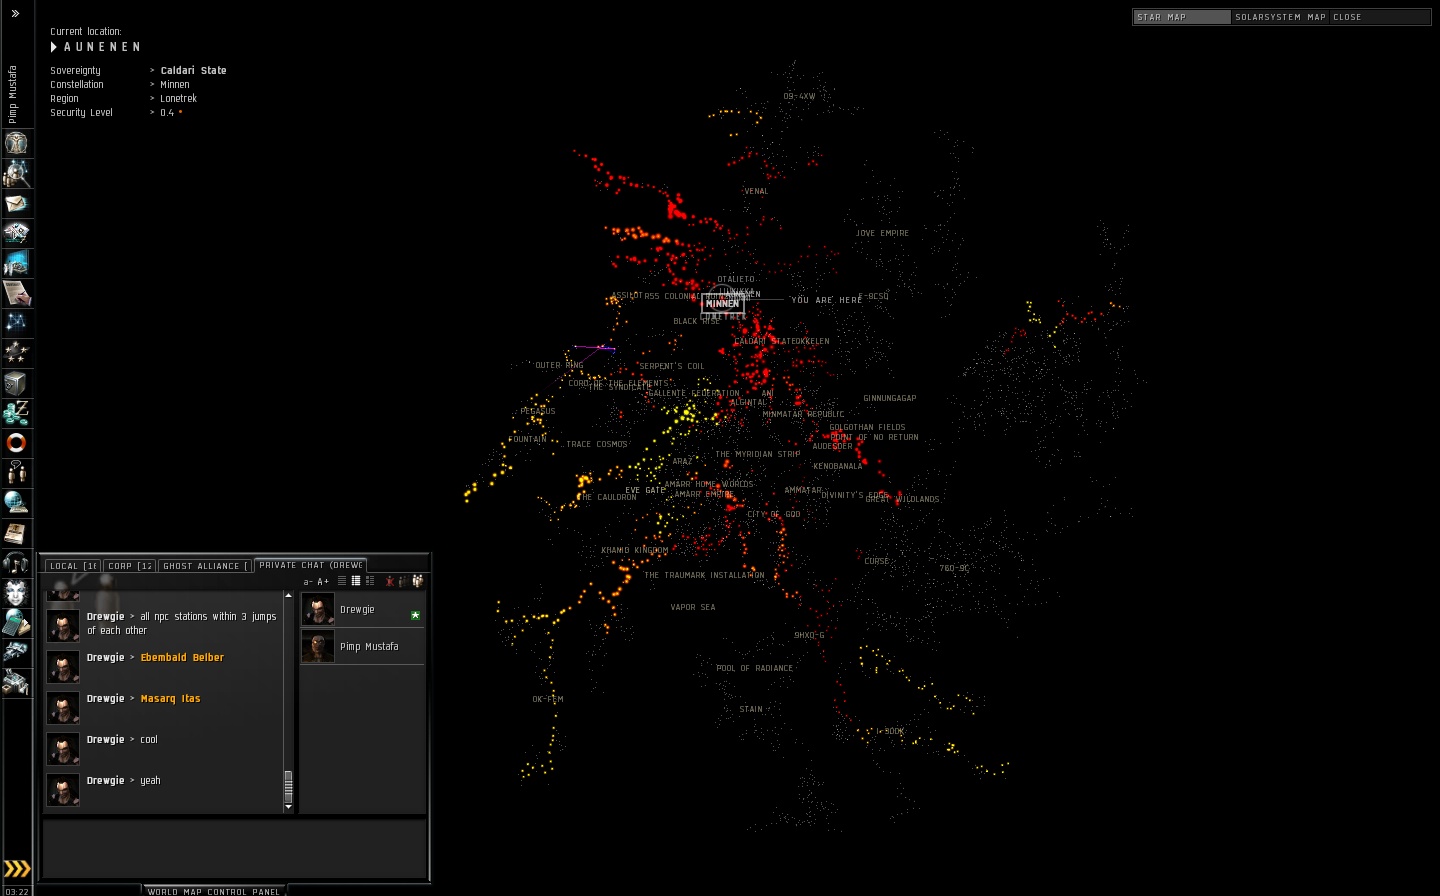Screen dimensions: 1440x896
Task: Switch to the Ghost Alliance chat tab
Action: pos(205,566)
